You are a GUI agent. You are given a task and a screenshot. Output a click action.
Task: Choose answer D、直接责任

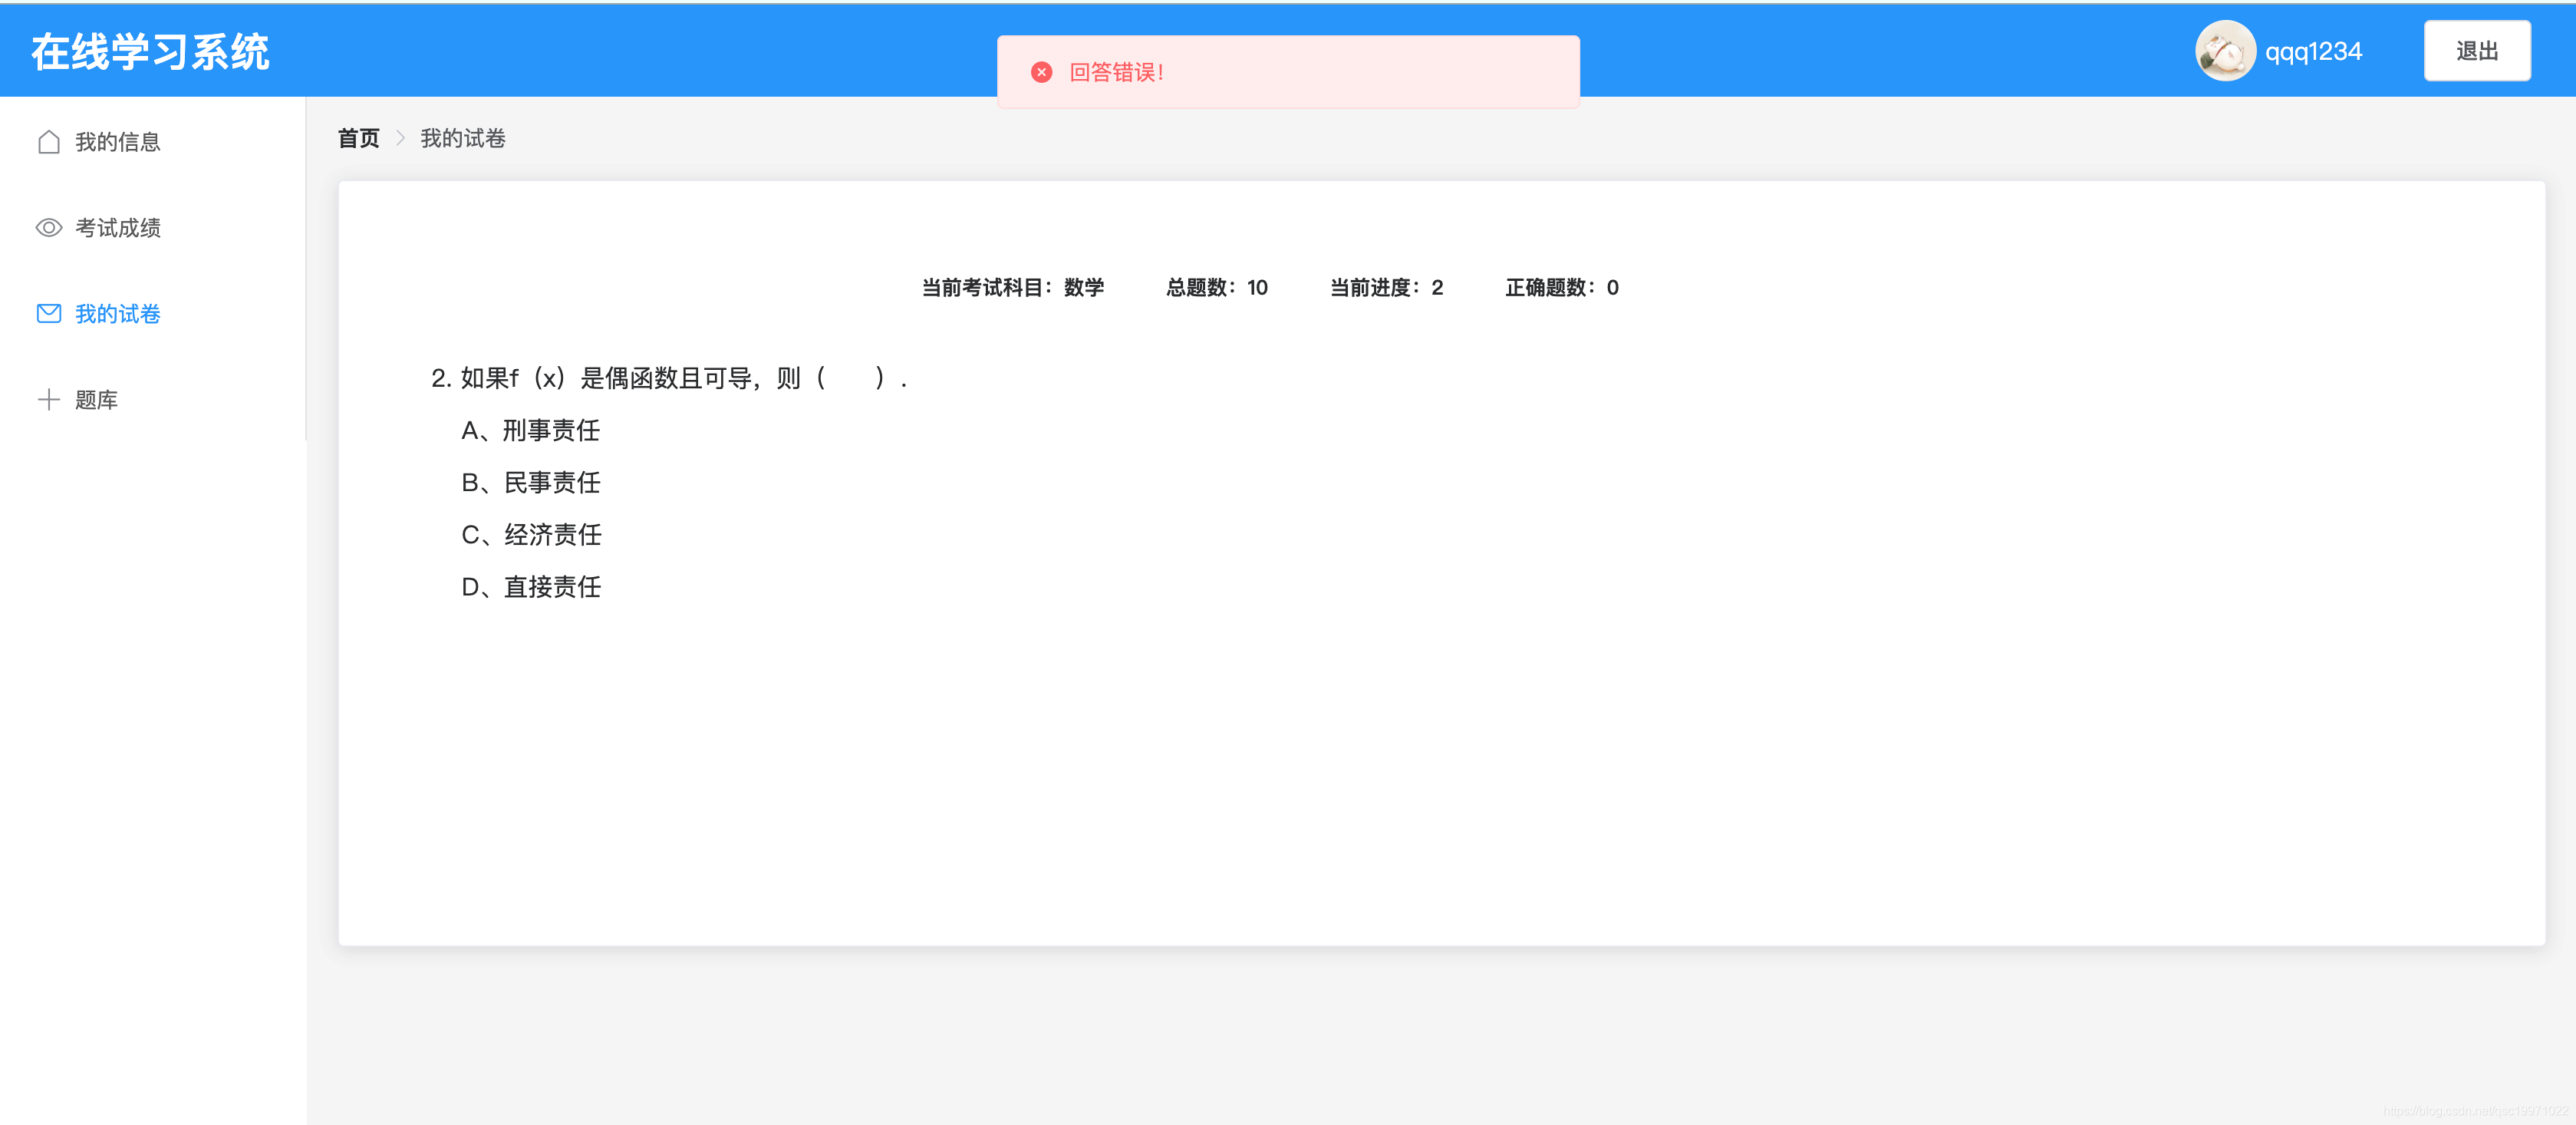tap(530, 587)
